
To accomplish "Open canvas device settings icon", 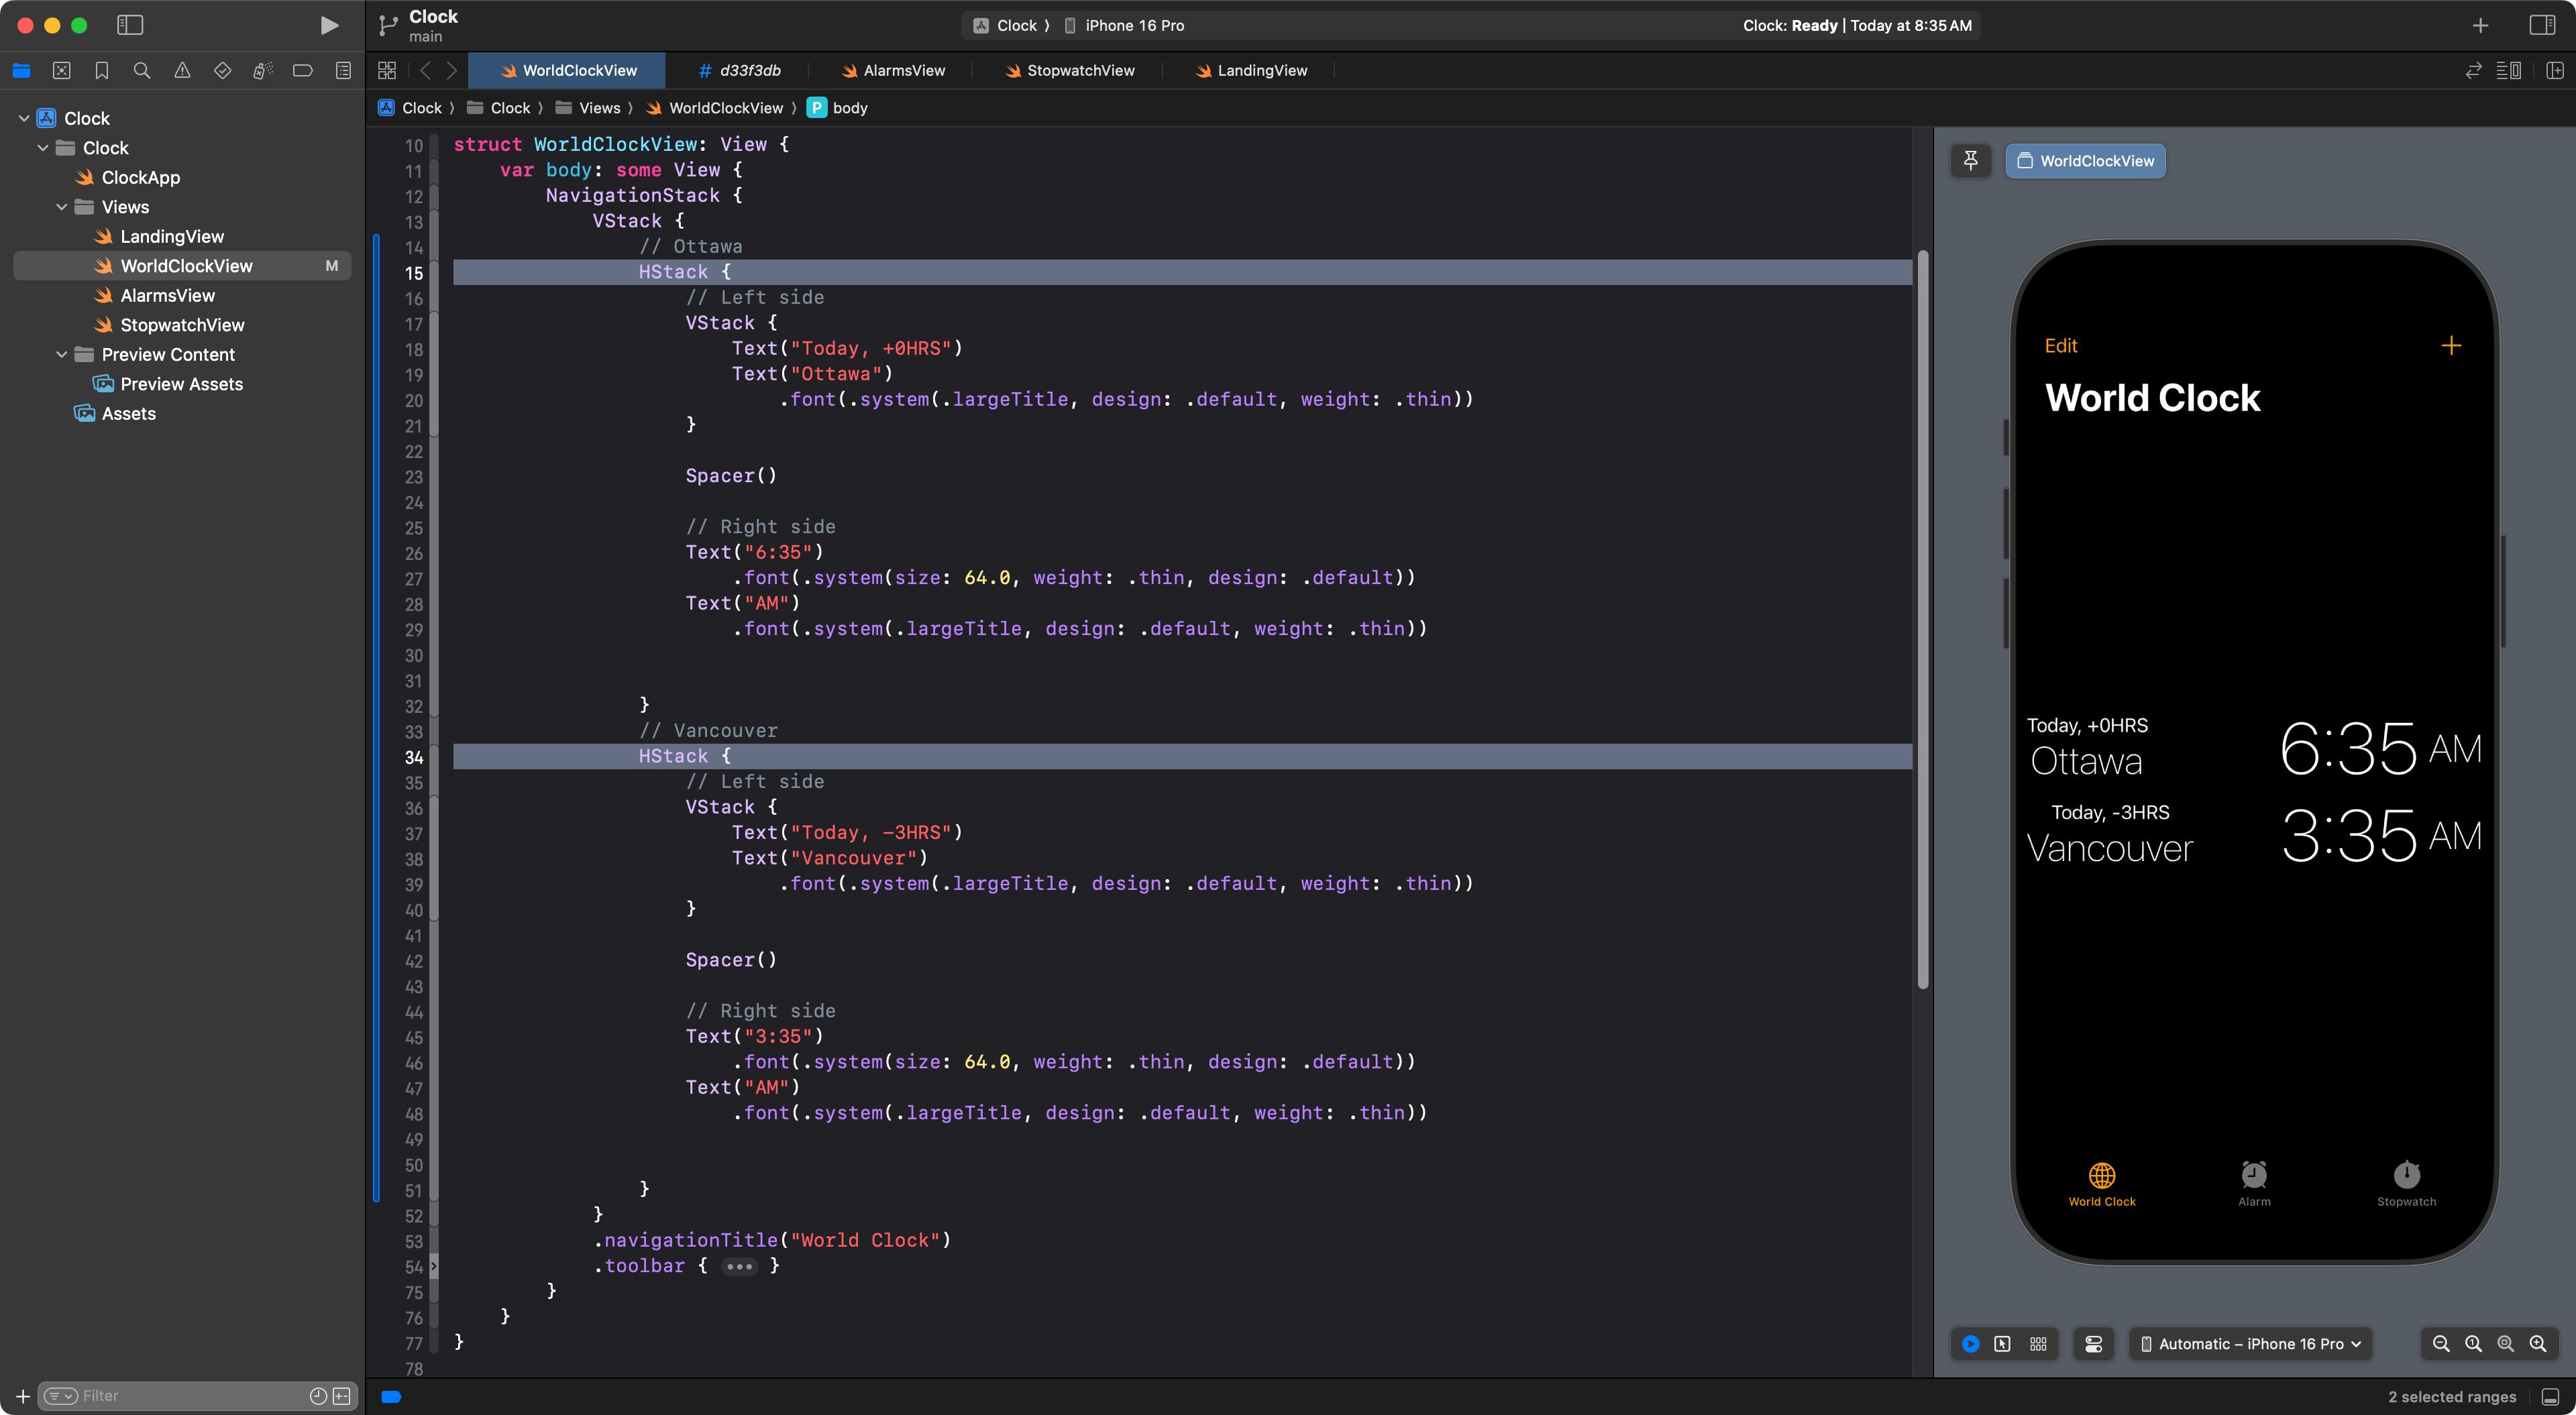I will (2094, 1344).
